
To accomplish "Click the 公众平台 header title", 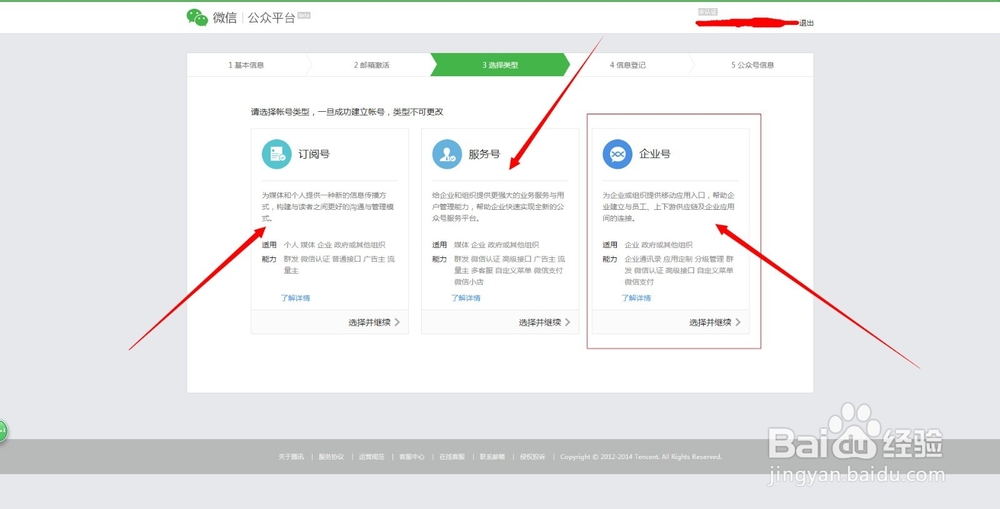I will pos(271,18).
